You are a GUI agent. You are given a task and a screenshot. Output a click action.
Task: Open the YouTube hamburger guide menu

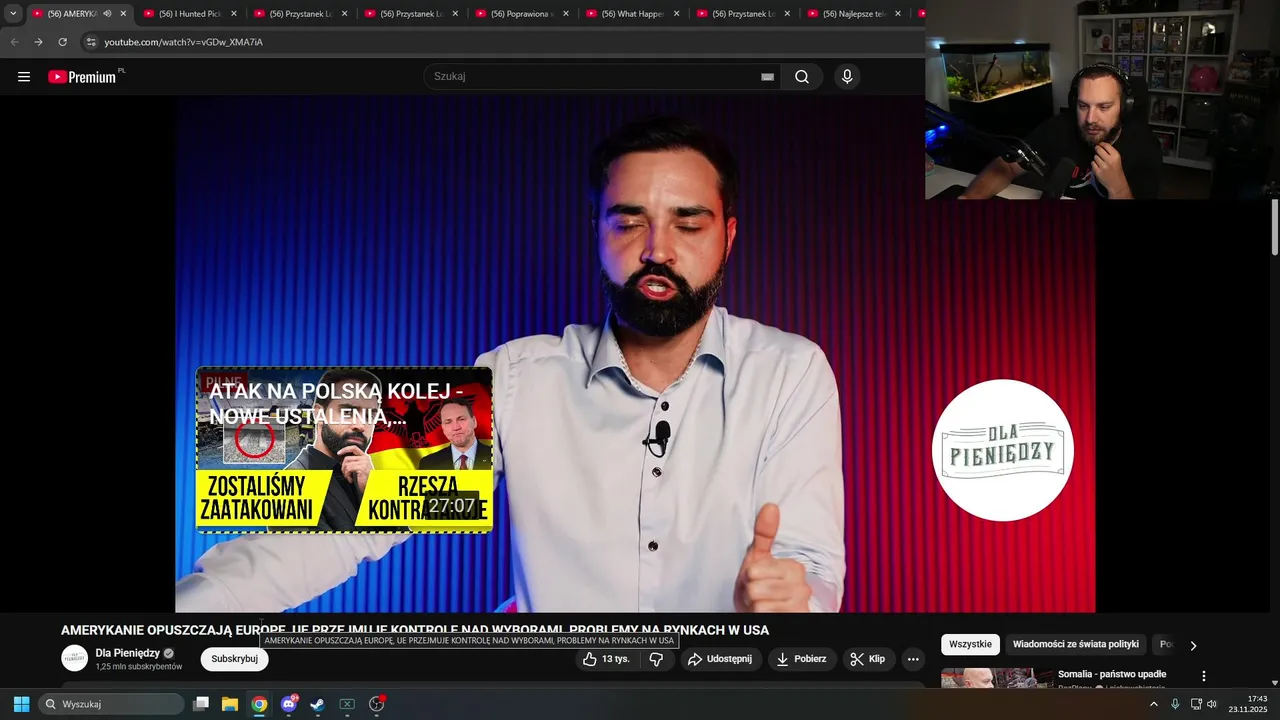coord(24,77)
